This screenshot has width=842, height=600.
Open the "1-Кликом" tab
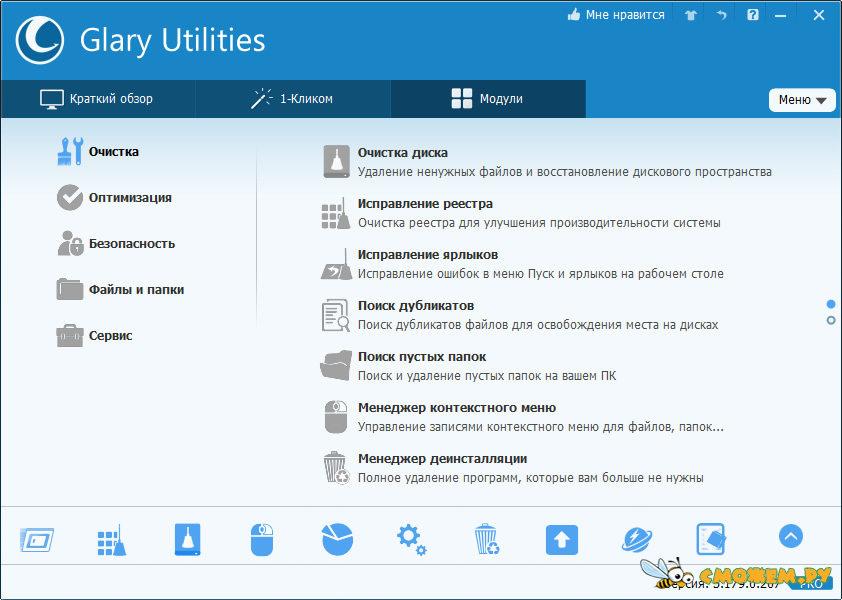click(292, 99)
